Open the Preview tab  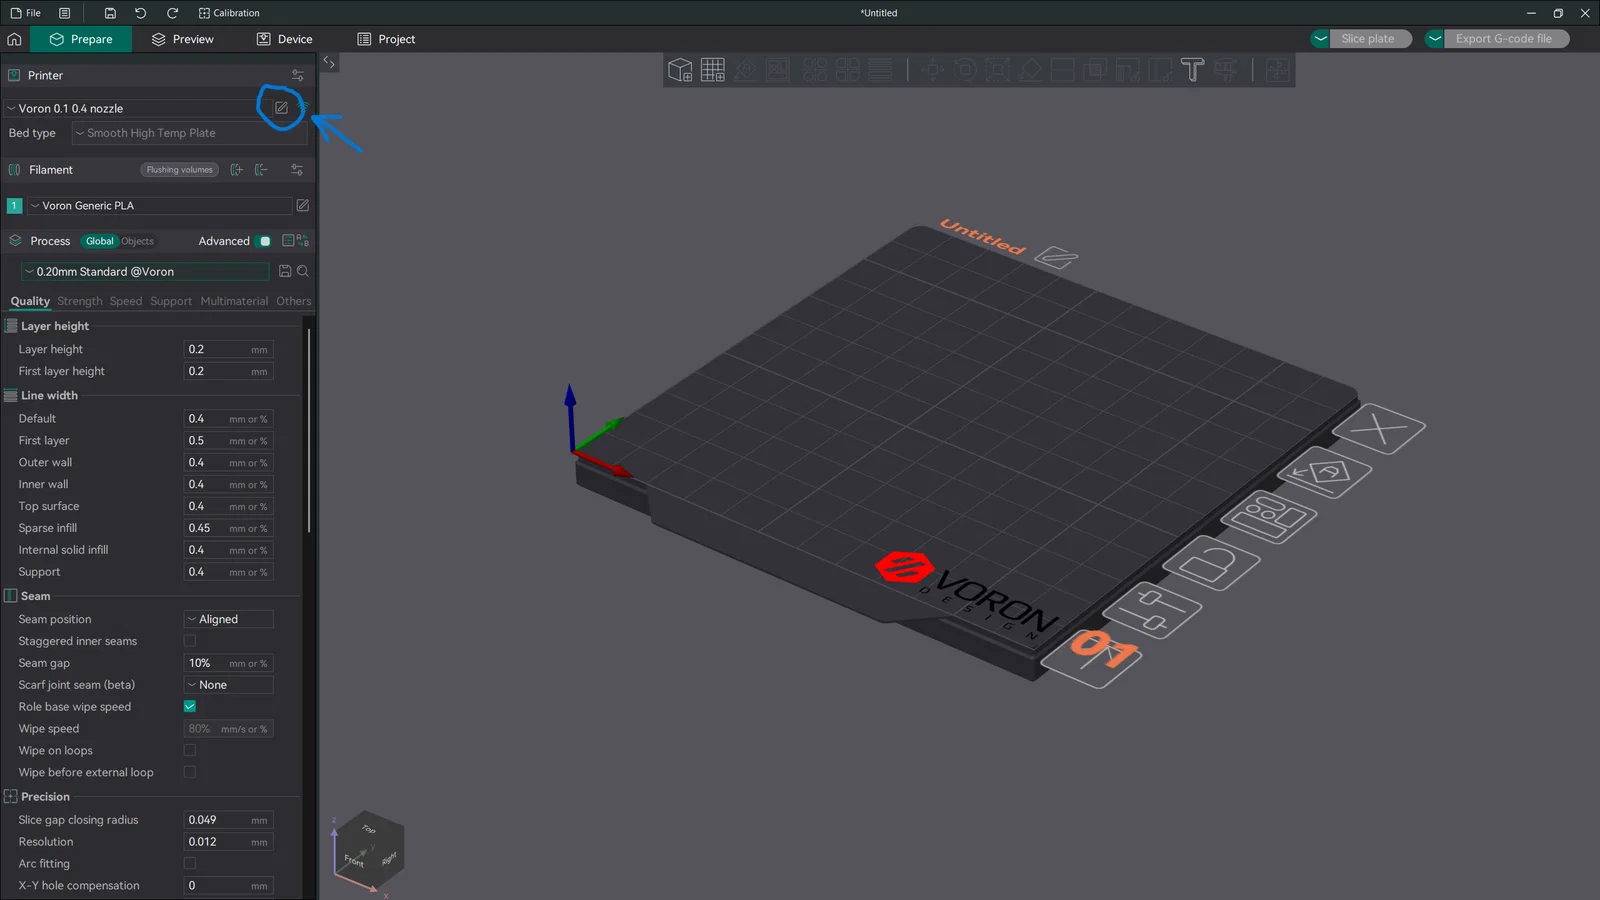point(182,39)
